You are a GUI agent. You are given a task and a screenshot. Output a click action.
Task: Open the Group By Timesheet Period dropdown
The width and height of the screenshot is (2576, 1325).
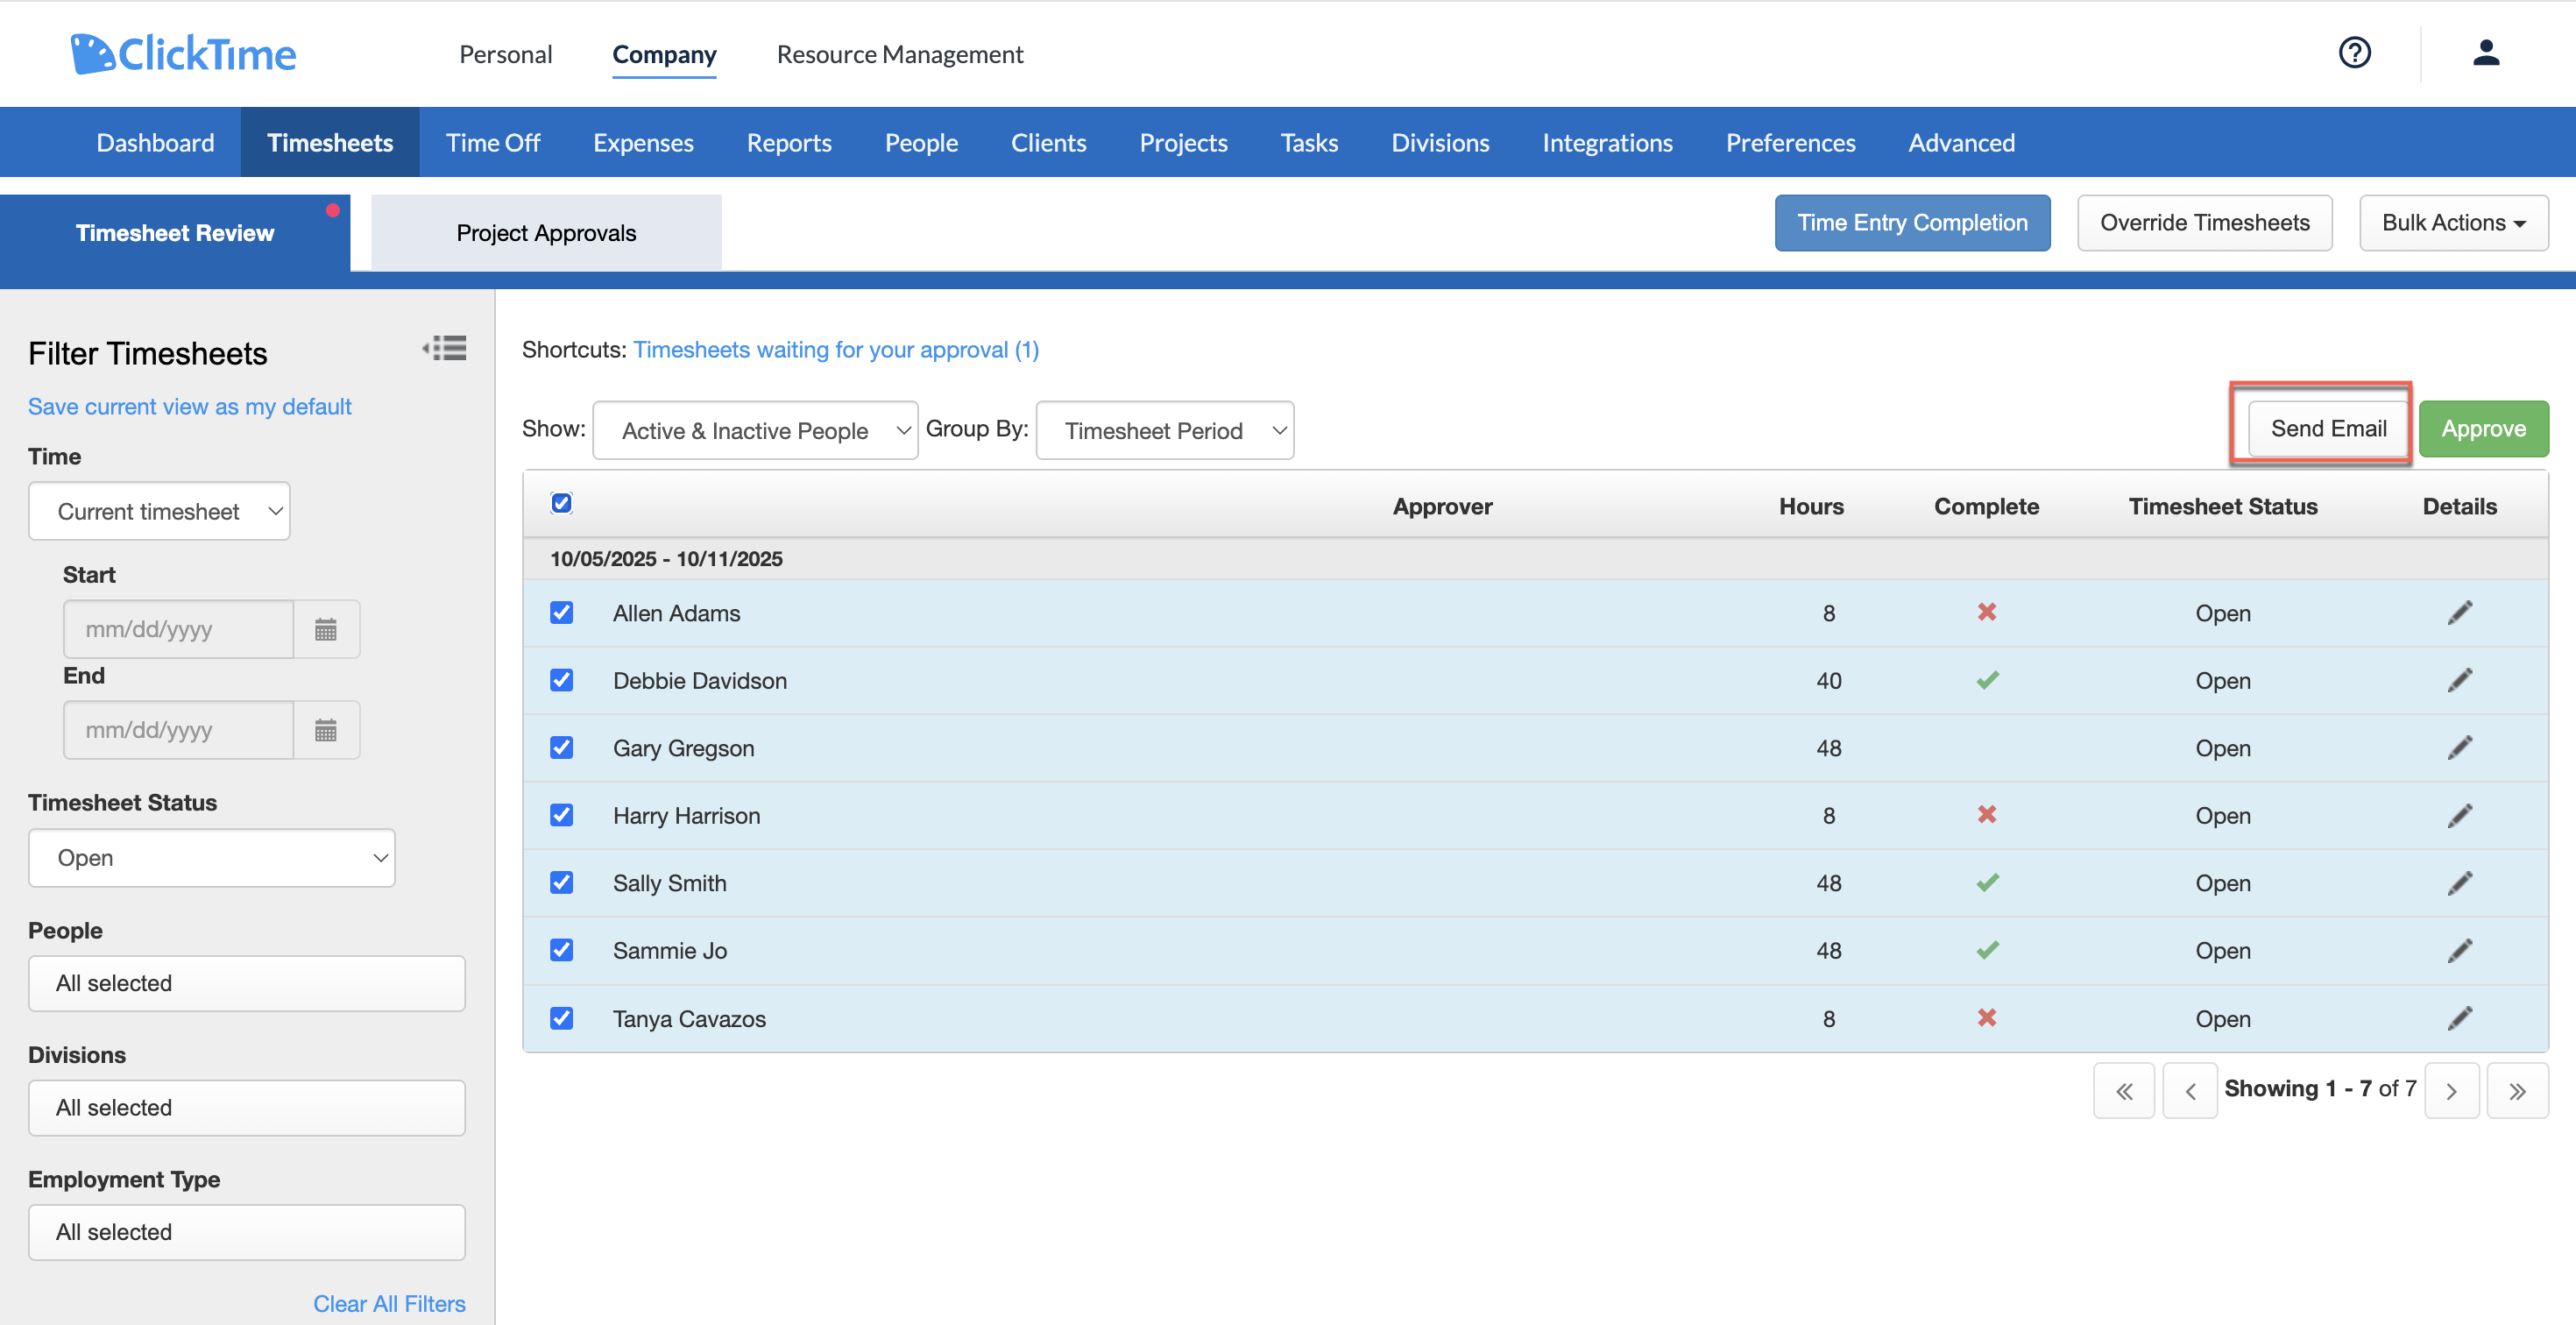click(1164, 430)
